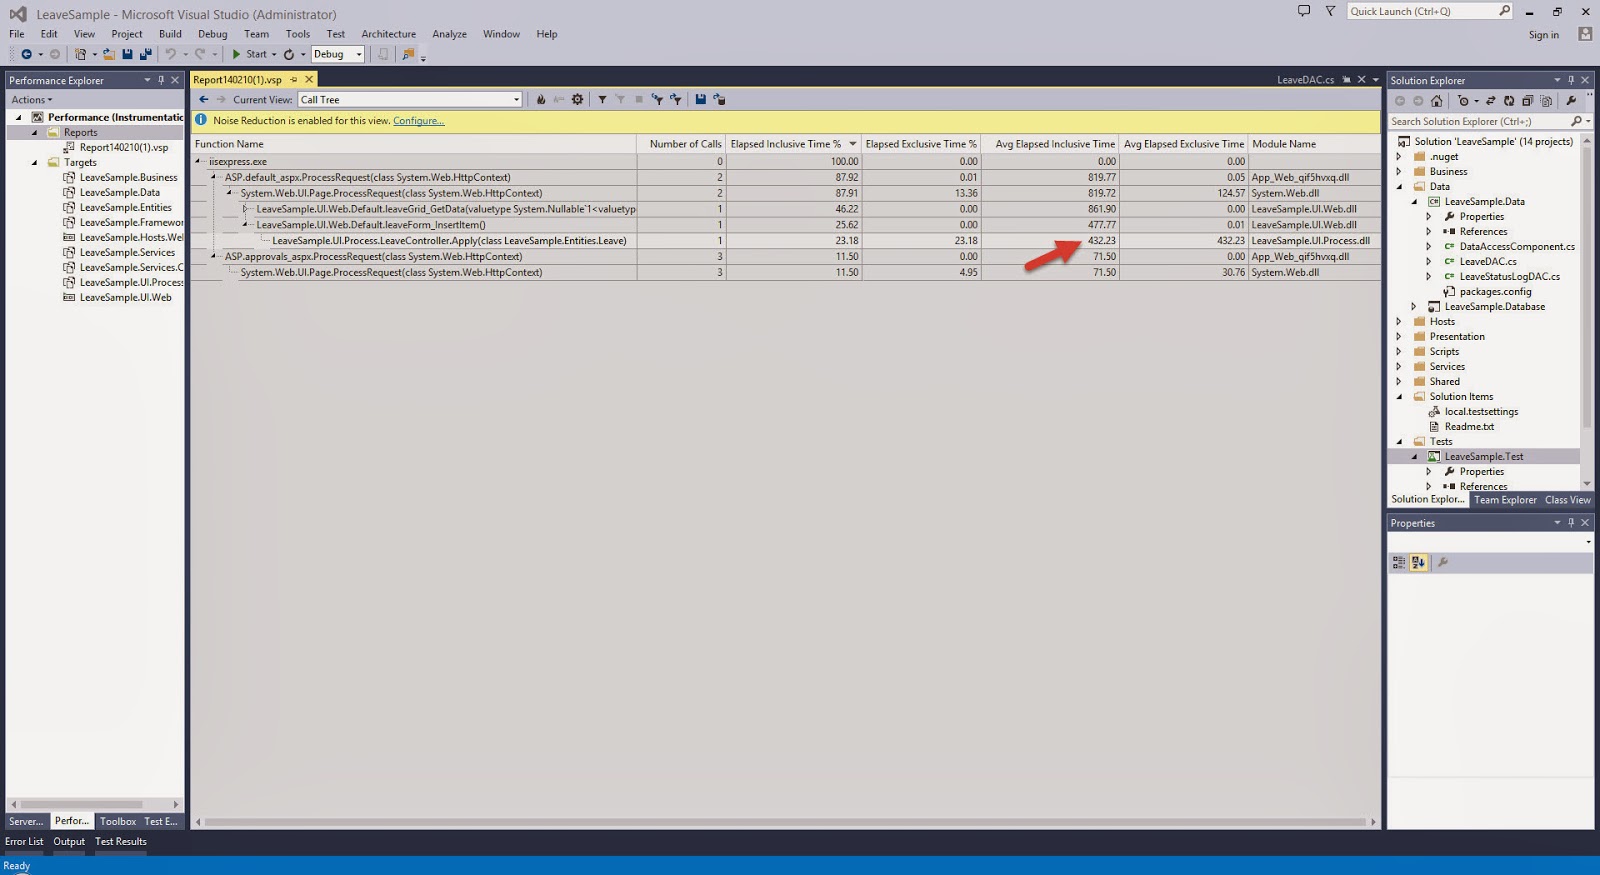The width and height of the screenshot is (1600, 875).
Task: Select LeaveDAC.cs in Solution Explorer
Action: pyautogui.click(x=1488, y=262)
